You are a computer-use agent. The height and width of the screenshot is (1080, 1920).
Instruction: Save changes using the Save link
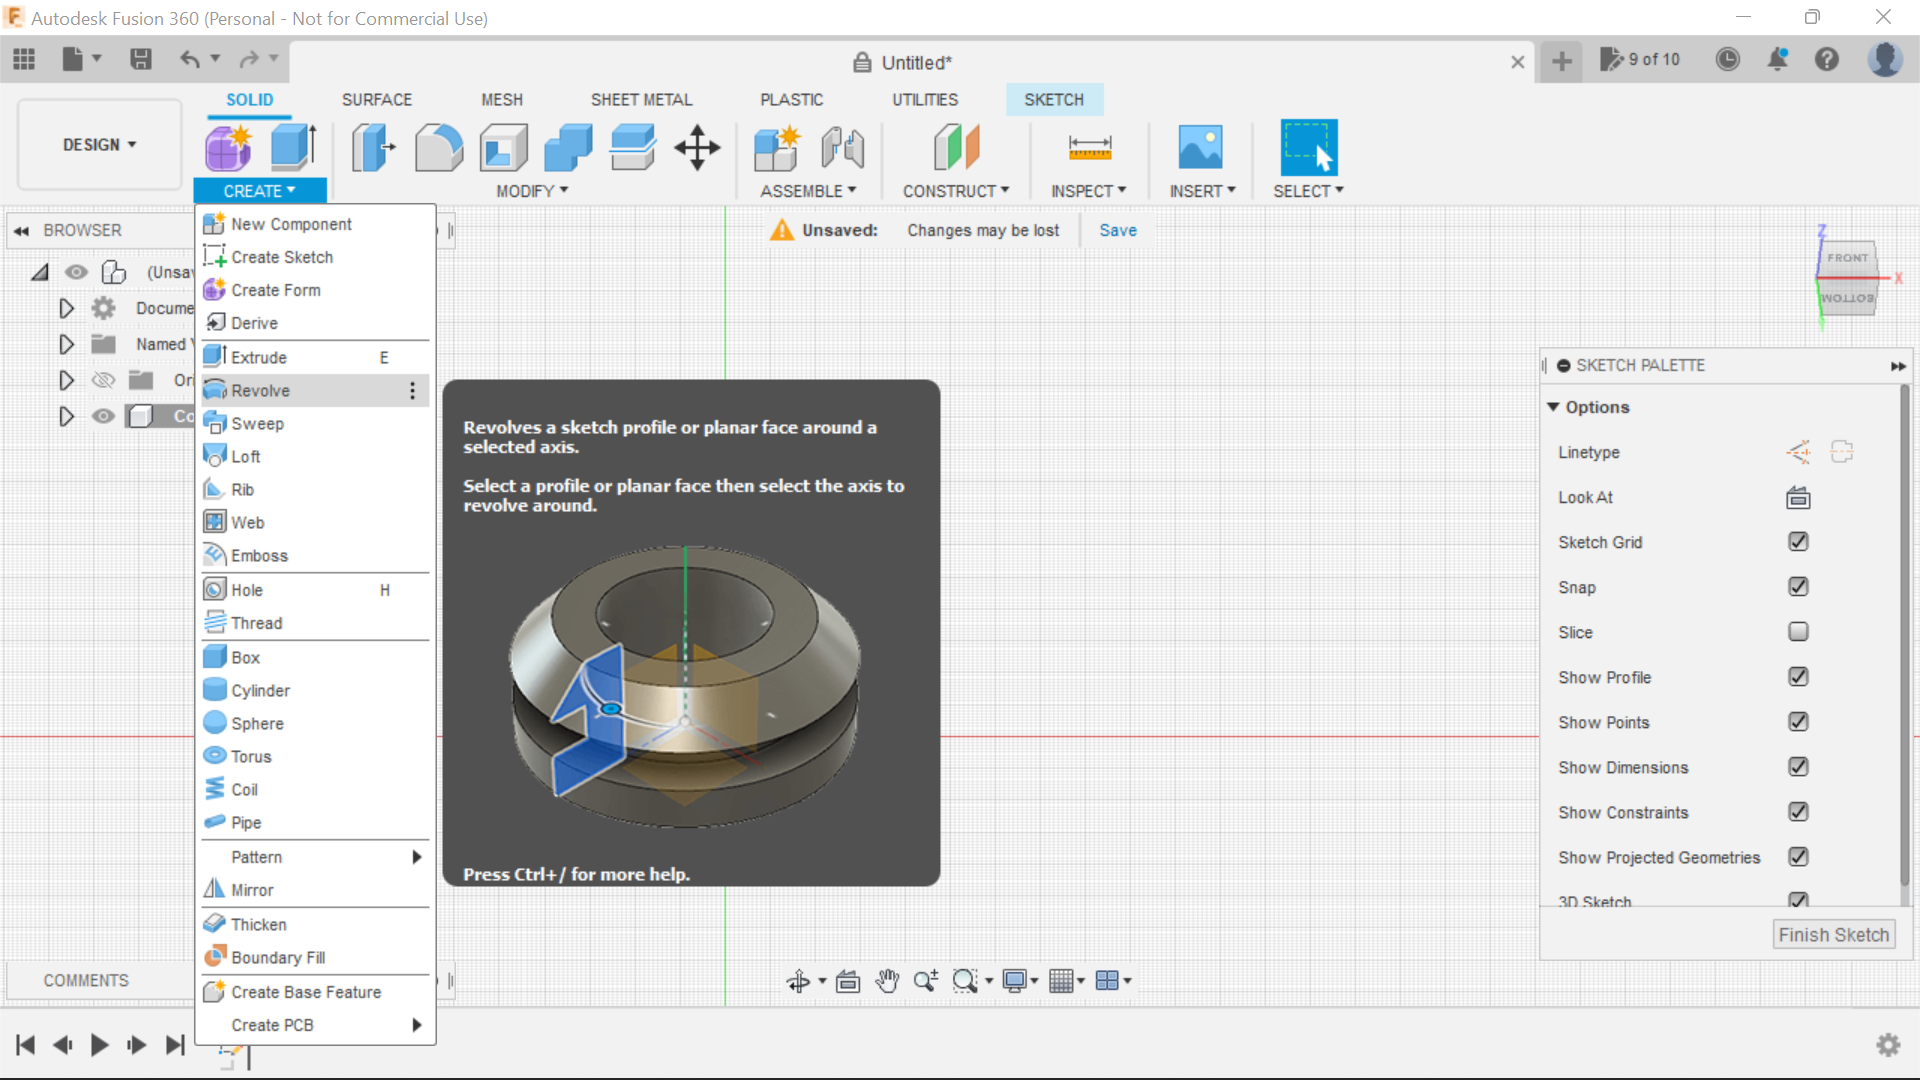(1117, 230)
